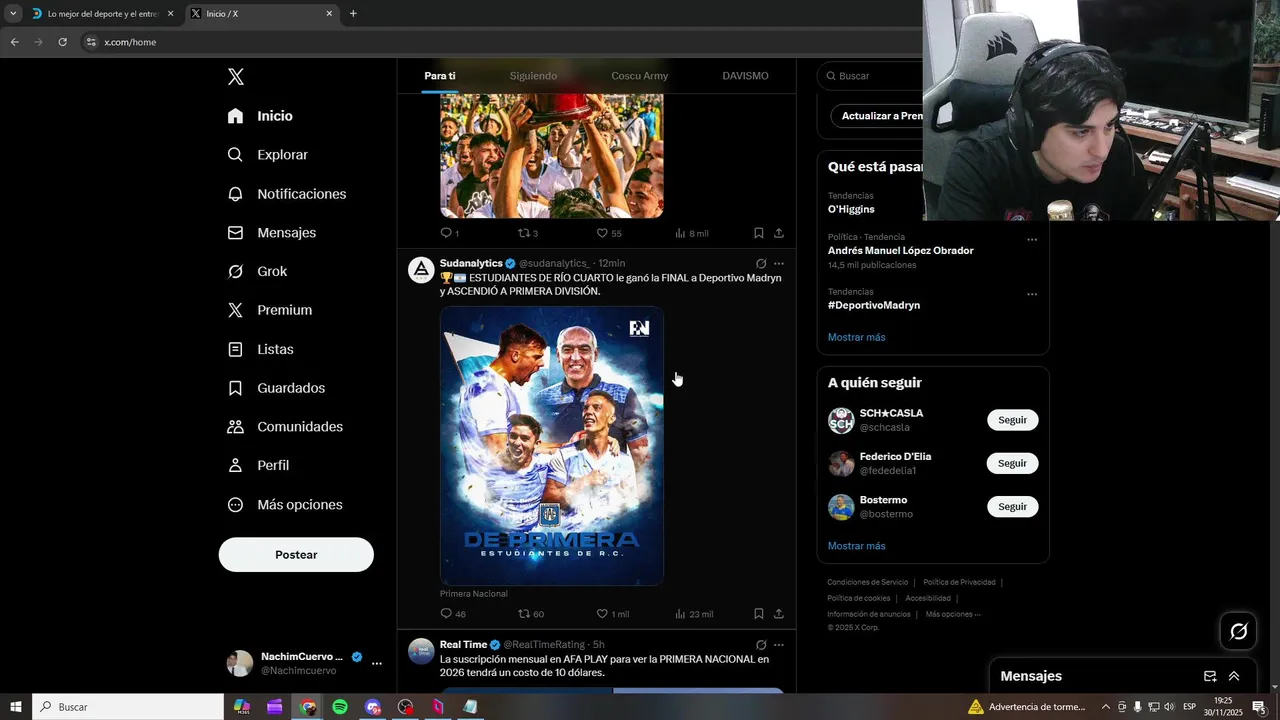The width and height of the screenshot is (1280, 720).
Task: Open the #DeportivoMadryn trend
Action: tap(874, 305)
